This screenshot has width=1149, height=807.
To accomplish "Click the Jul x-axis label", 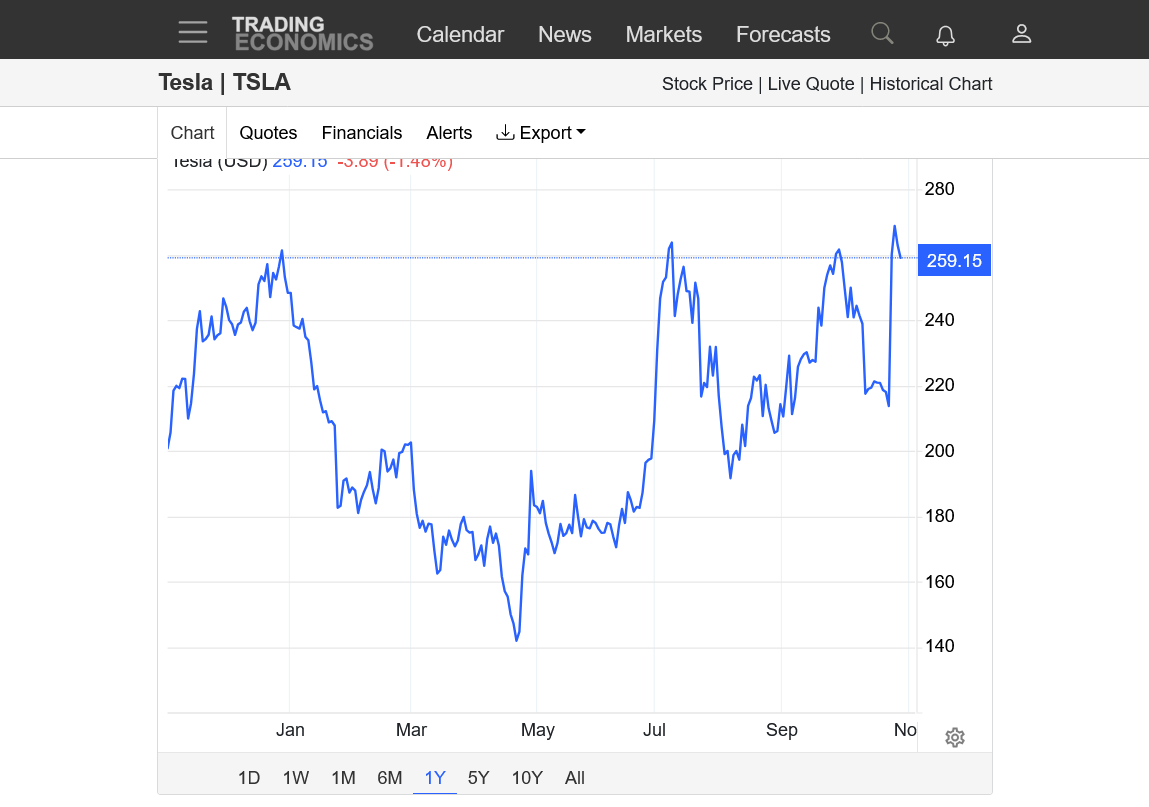I will click(654, 730).
